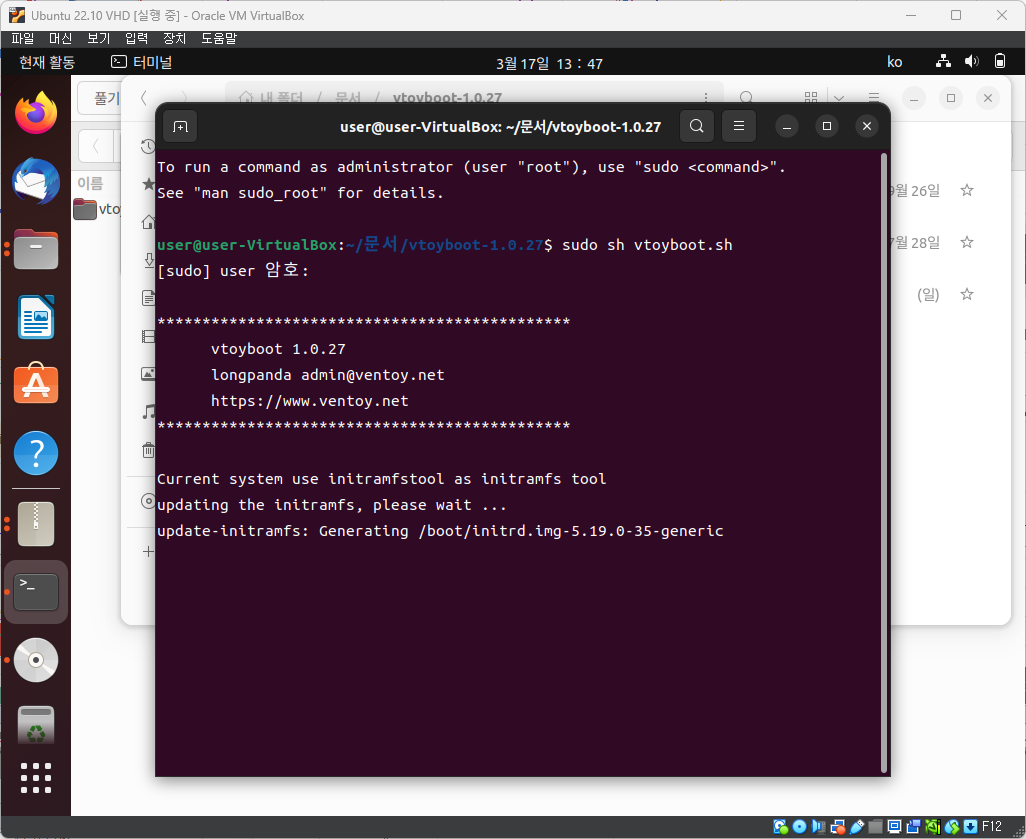Search with magnifier in the Files window

746,98
